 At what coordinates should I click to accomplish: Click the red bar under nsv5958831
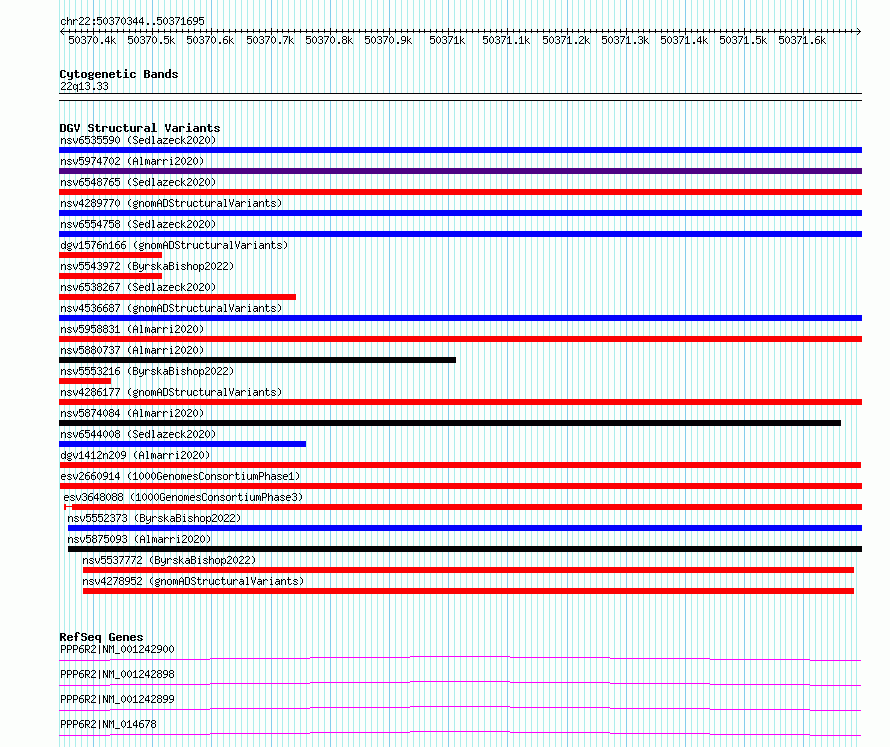tap(460, 339)
